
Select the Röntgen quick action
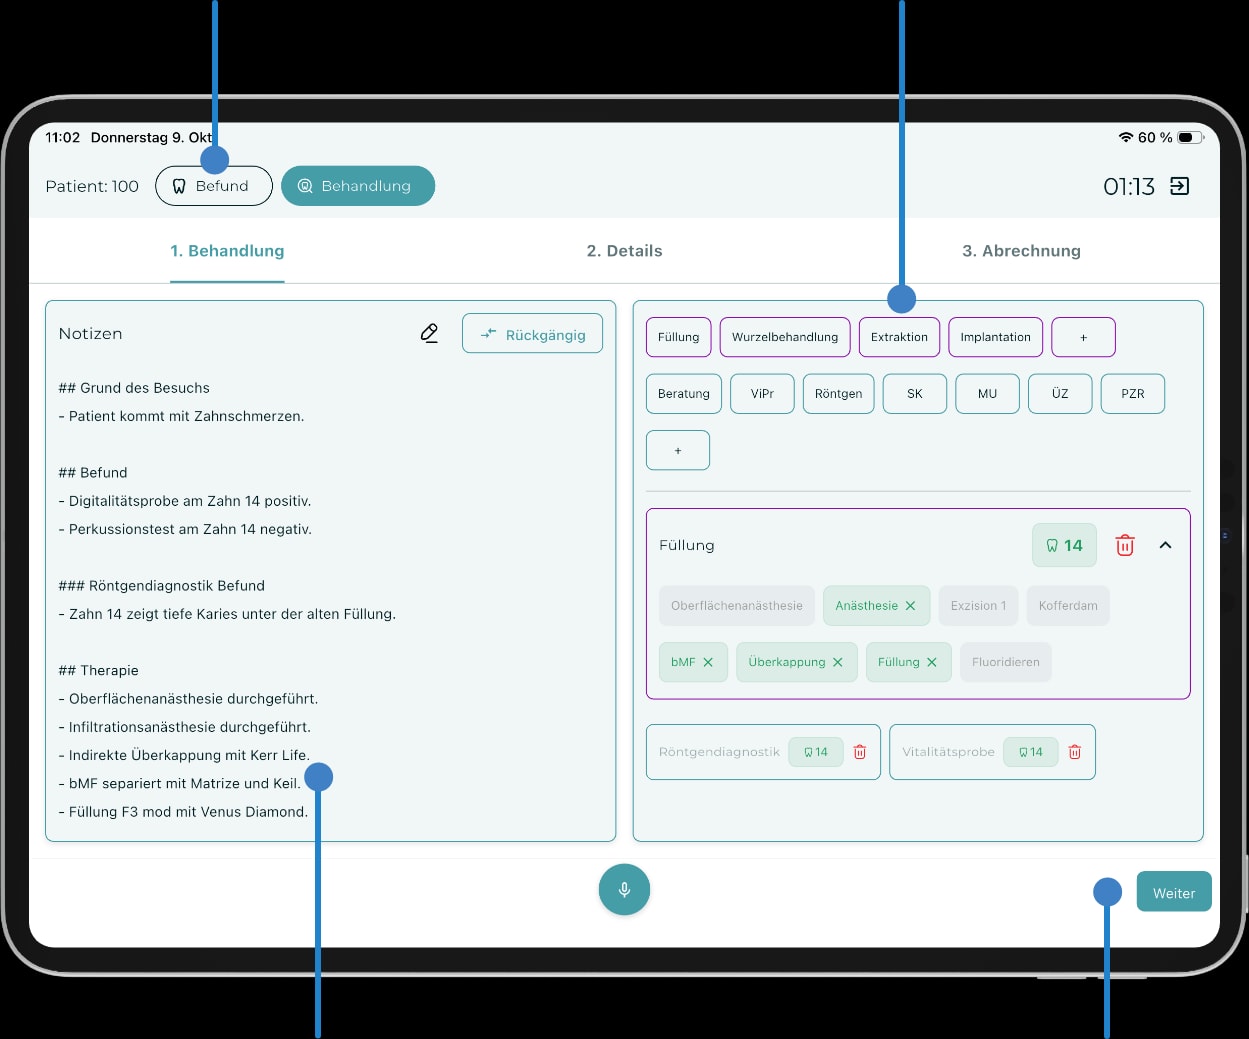839,394
